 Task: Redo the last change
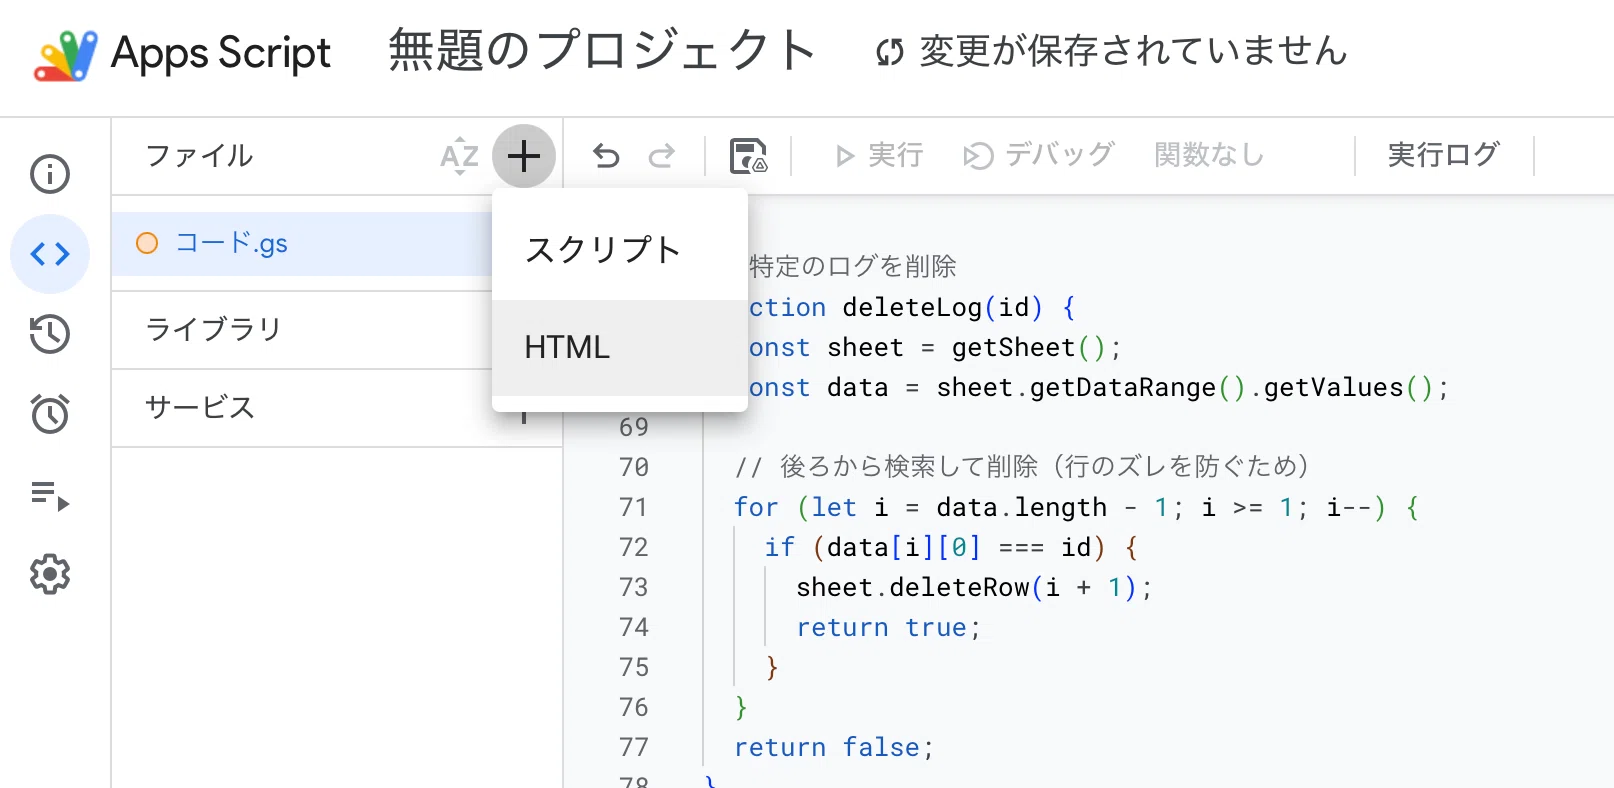click(662, 156)
